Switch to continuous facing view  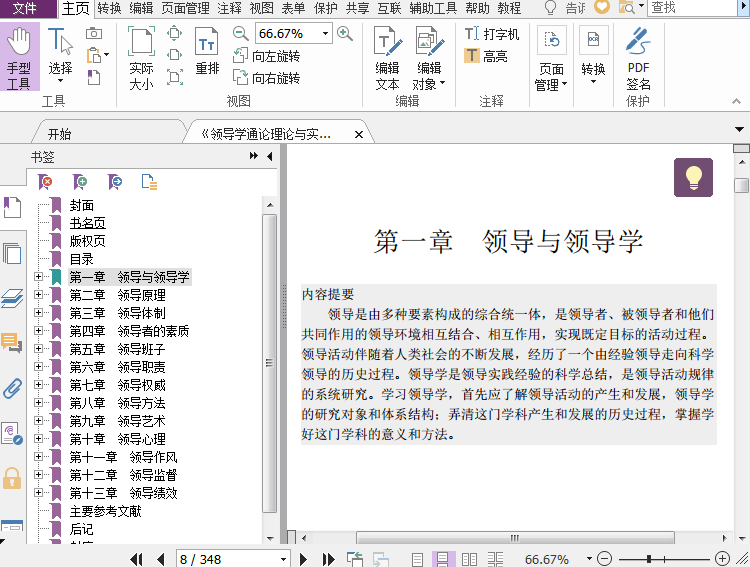(x=495, y=559)
